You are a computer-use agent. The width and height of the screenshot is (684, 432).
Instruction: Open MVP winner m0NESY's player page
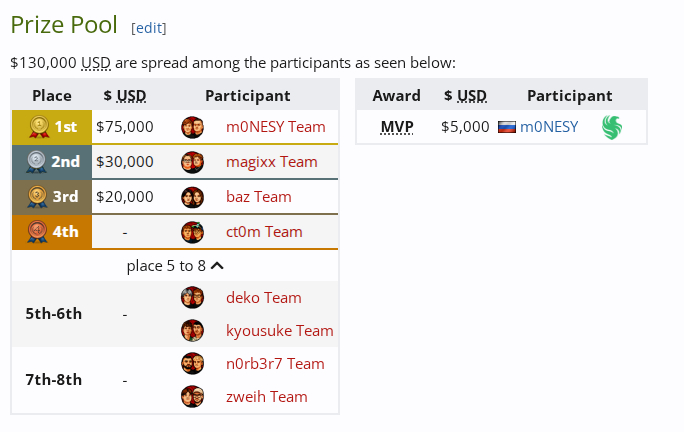click(x=549, y=127)
